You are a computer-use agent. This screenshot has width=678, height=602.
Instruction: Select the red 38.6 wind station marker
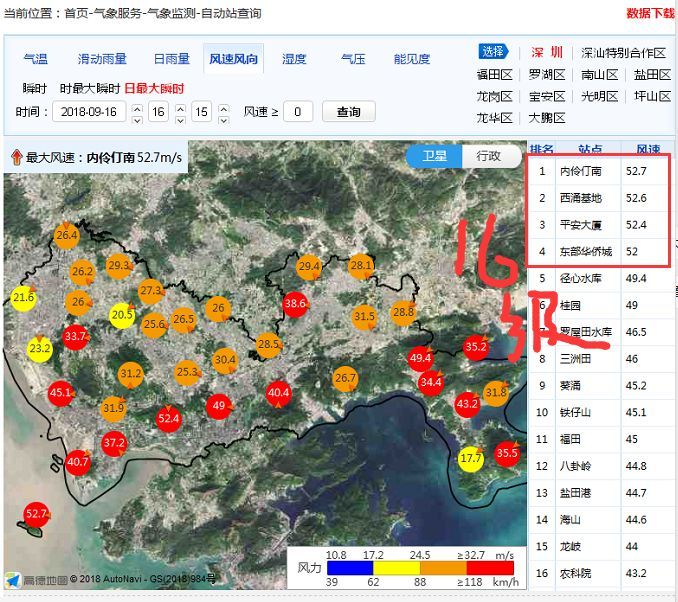point(295,303)
